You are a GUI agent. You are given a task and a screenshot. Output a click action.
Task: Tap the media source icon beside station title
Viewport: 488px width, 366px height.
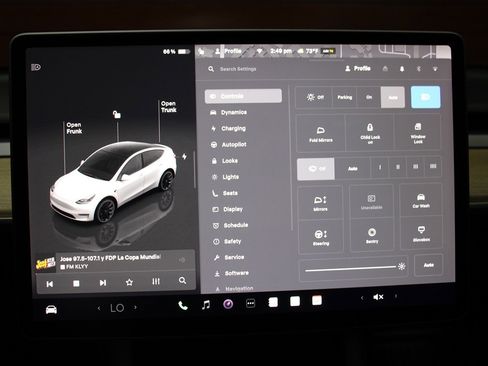pos(182,260)
